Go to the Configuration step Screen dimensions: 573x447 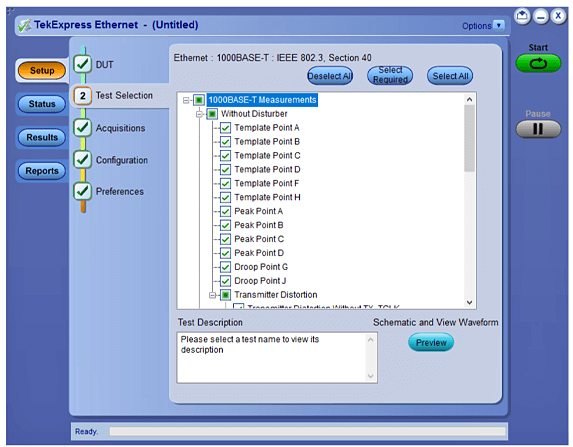122,160
